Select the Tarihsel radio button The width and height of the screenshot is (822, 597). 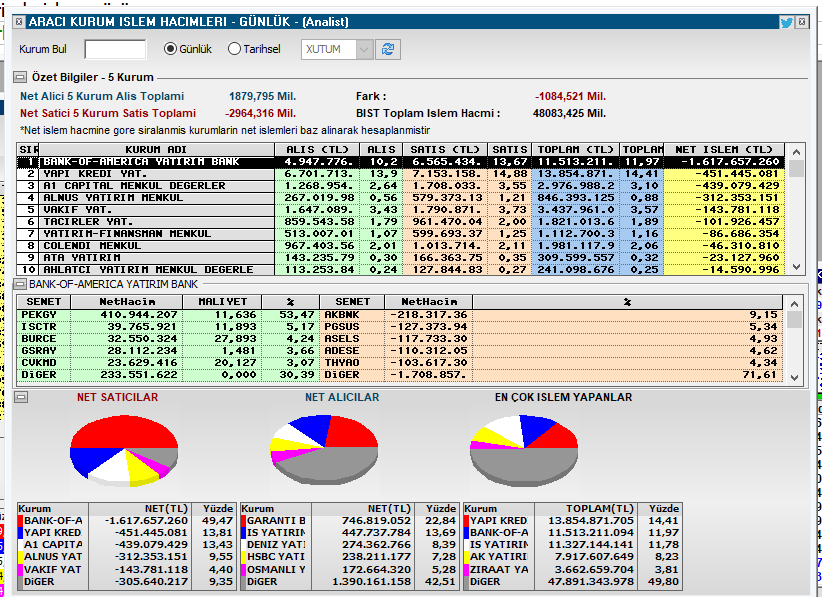click(234, 49)
